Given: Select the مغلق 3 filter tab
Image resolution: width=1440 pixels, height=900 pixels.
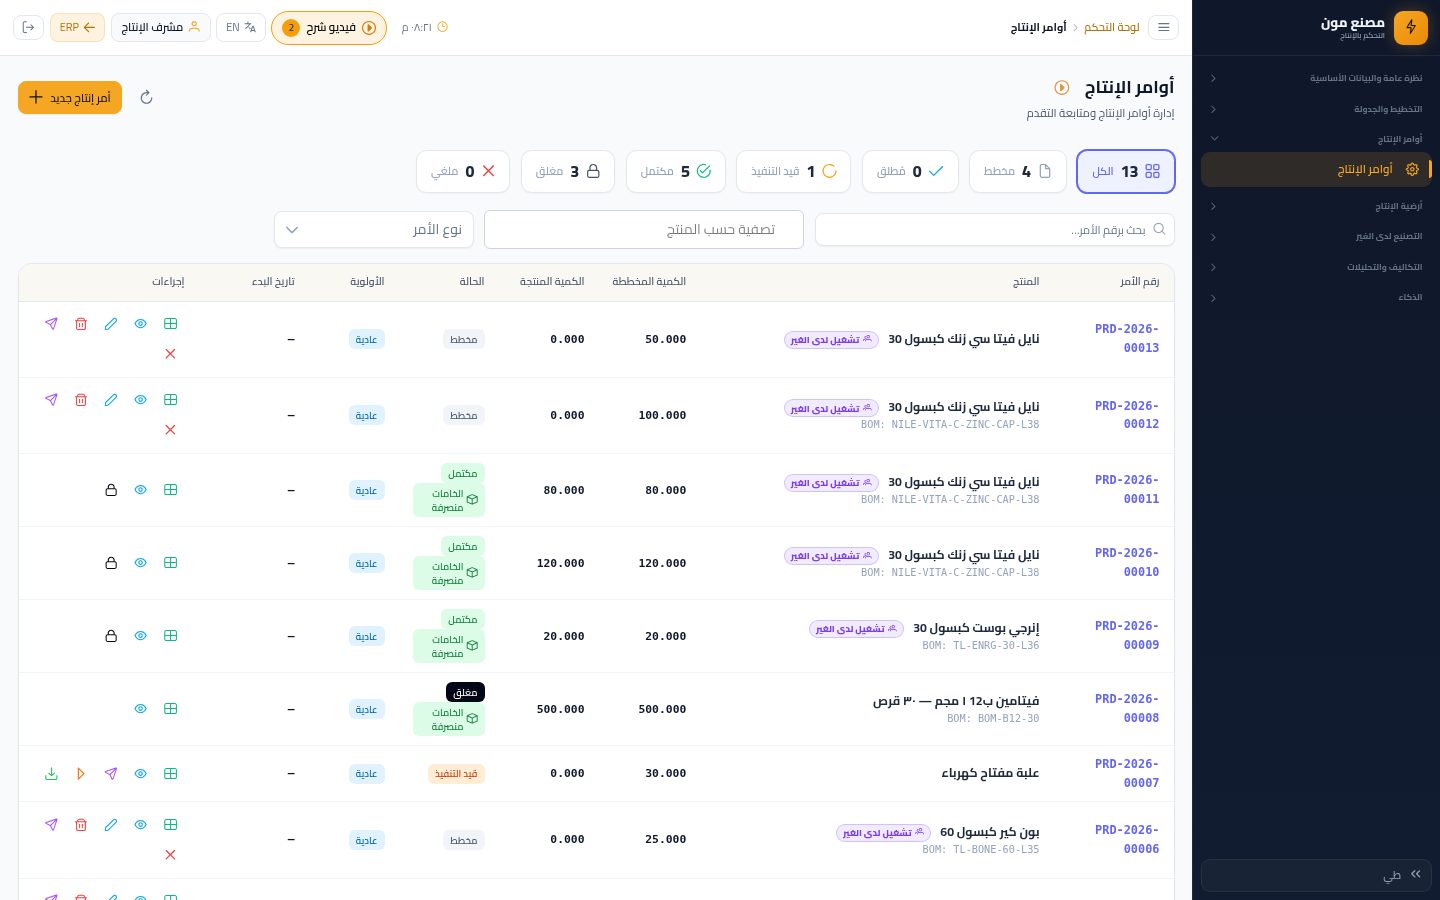Looking at the screenshot, I should coord(568,171).
